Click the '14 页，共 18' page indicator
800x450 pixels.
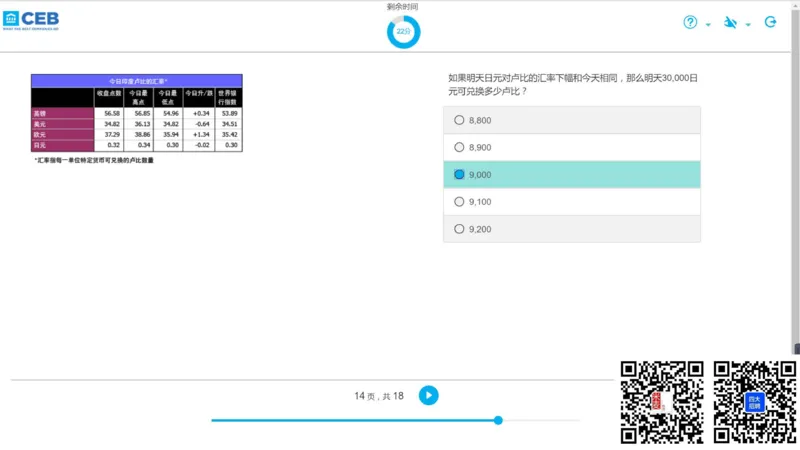[x=379, y=396]
